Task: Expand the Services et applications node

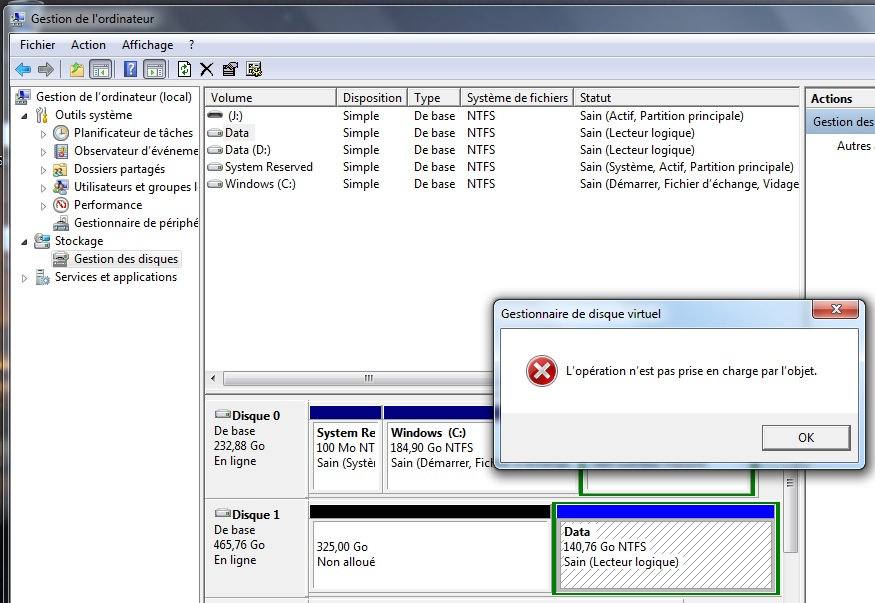Action: 25,278
